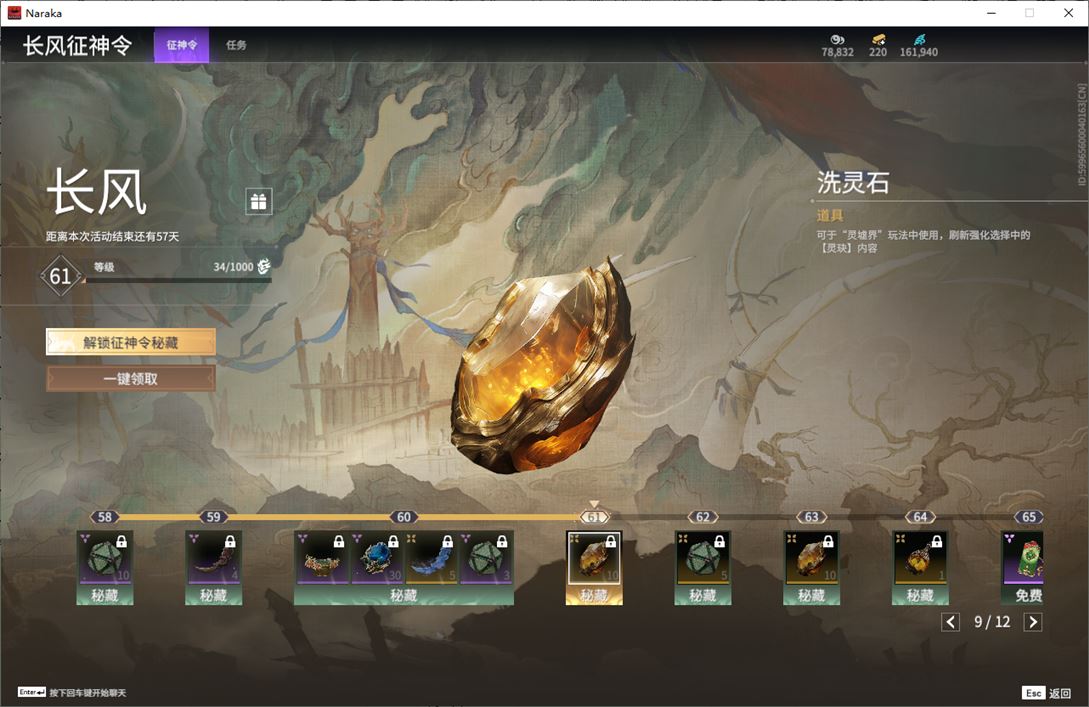Select the level 60 blue feather reward x5
This screenshot has width=1089, height=707.
[x=431, y=558]
